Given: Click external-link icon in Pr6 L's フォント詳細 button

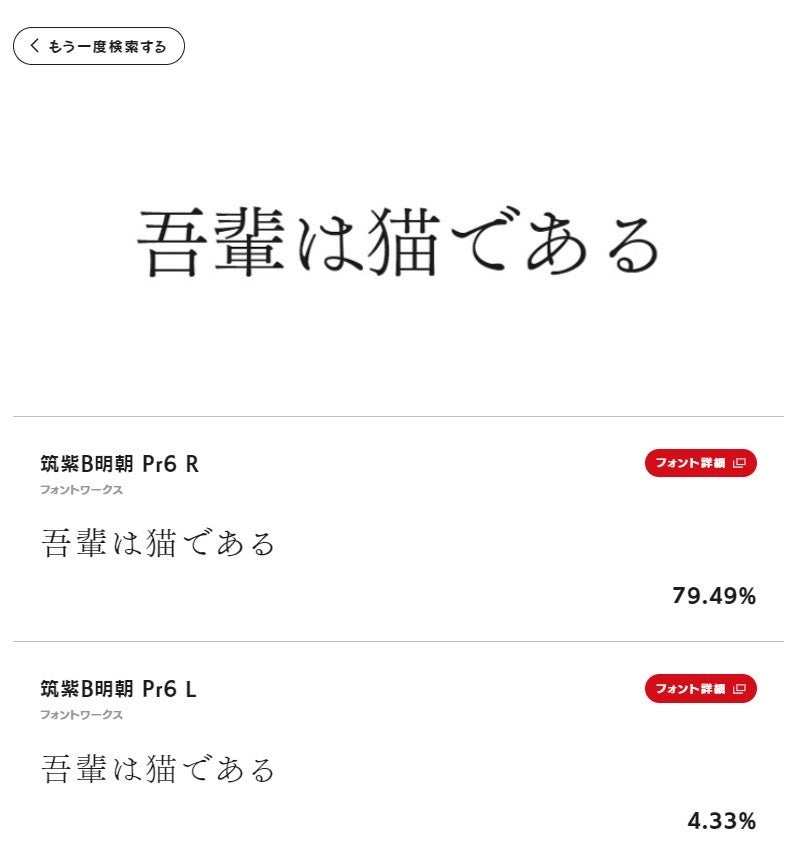Looking at the screenshot, I should coord(740,688).
